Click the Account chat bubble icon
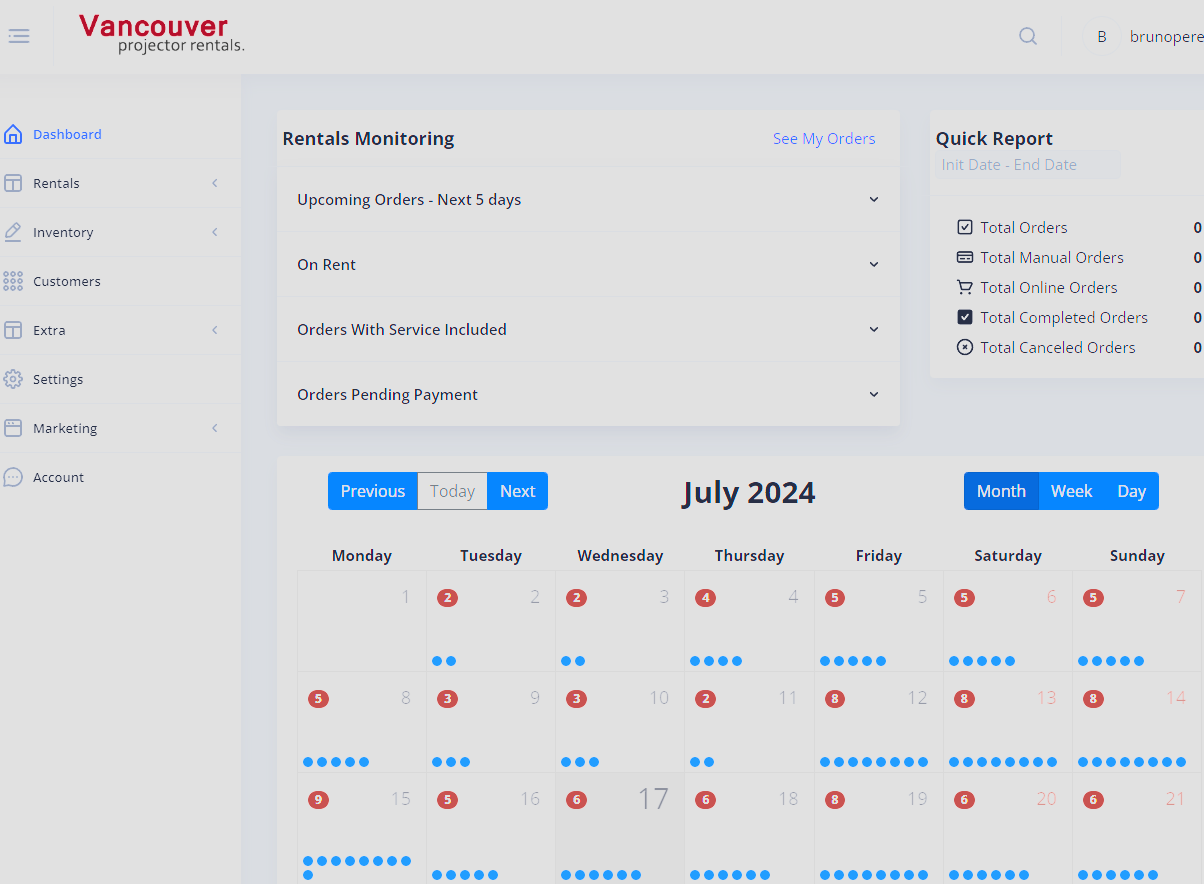This screenshot has width=1204, height=884. pyautogui.click(x=13, y=477)
